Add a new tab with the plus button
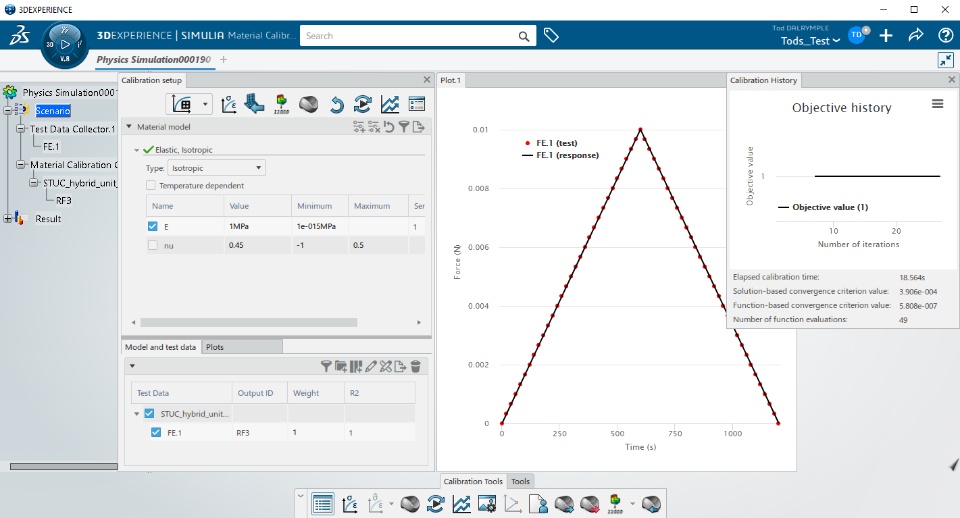 point(223,59)
